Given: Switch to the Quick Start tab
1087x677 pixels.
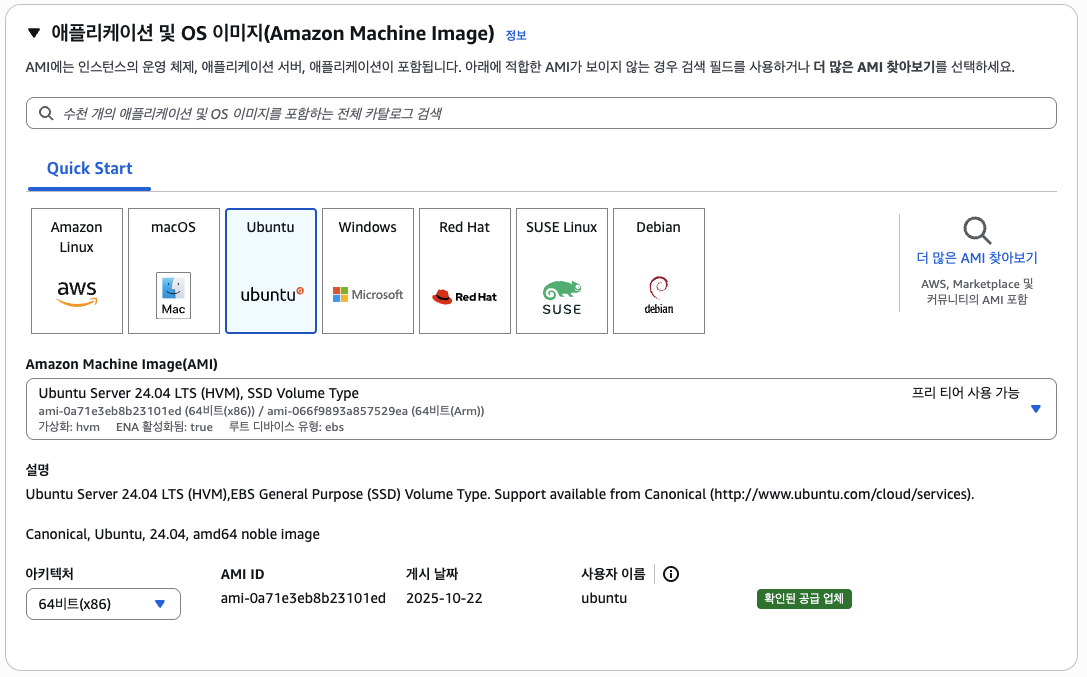Looking at the screenshot, I should coord(89,168).
